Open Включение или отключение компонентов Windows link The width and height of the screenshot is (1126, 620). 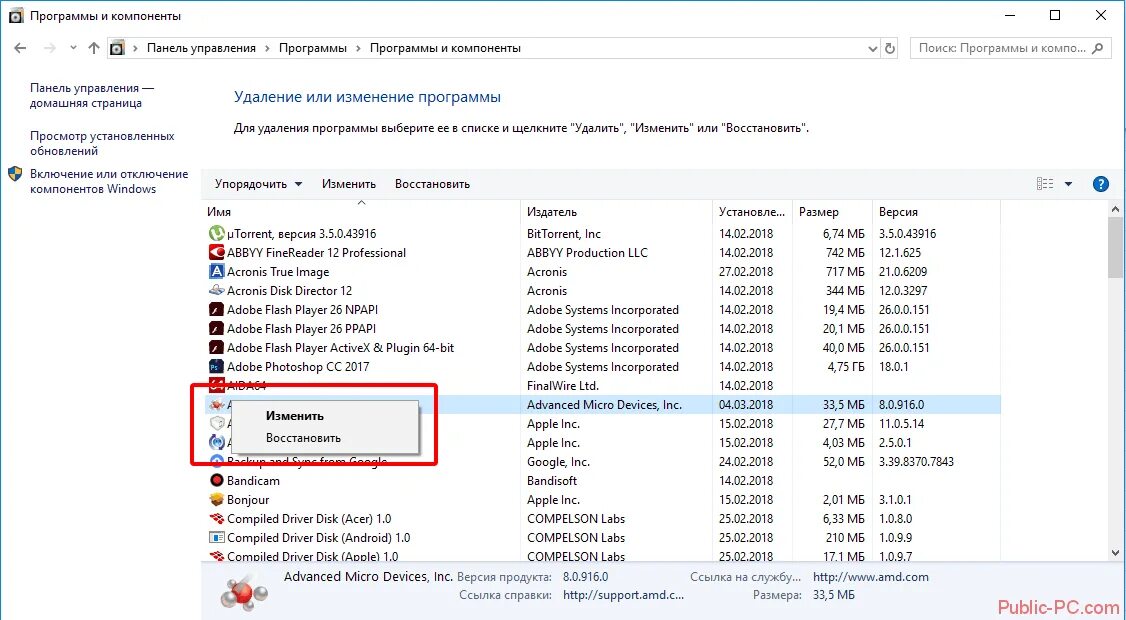click(x=109, y=182)
